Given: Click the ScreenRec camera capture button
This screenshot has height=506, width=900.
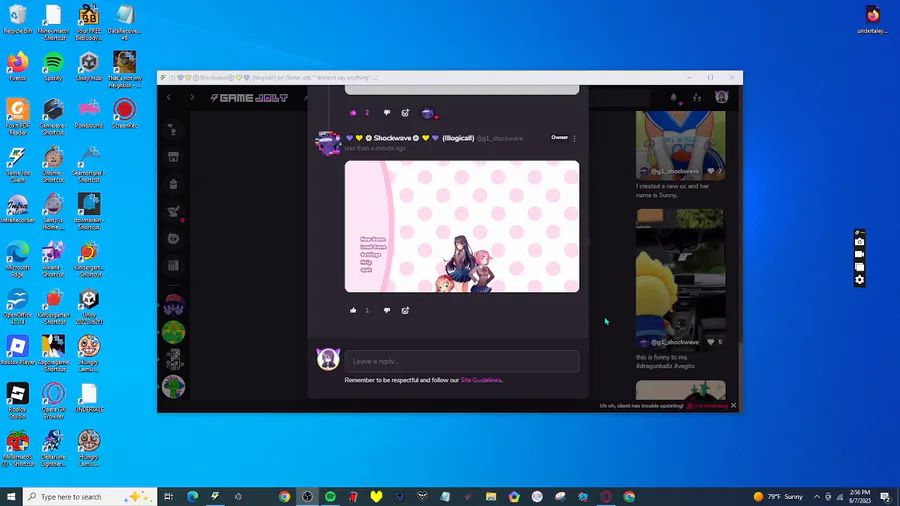Looking at the screenshot, I should pos(859,242).
